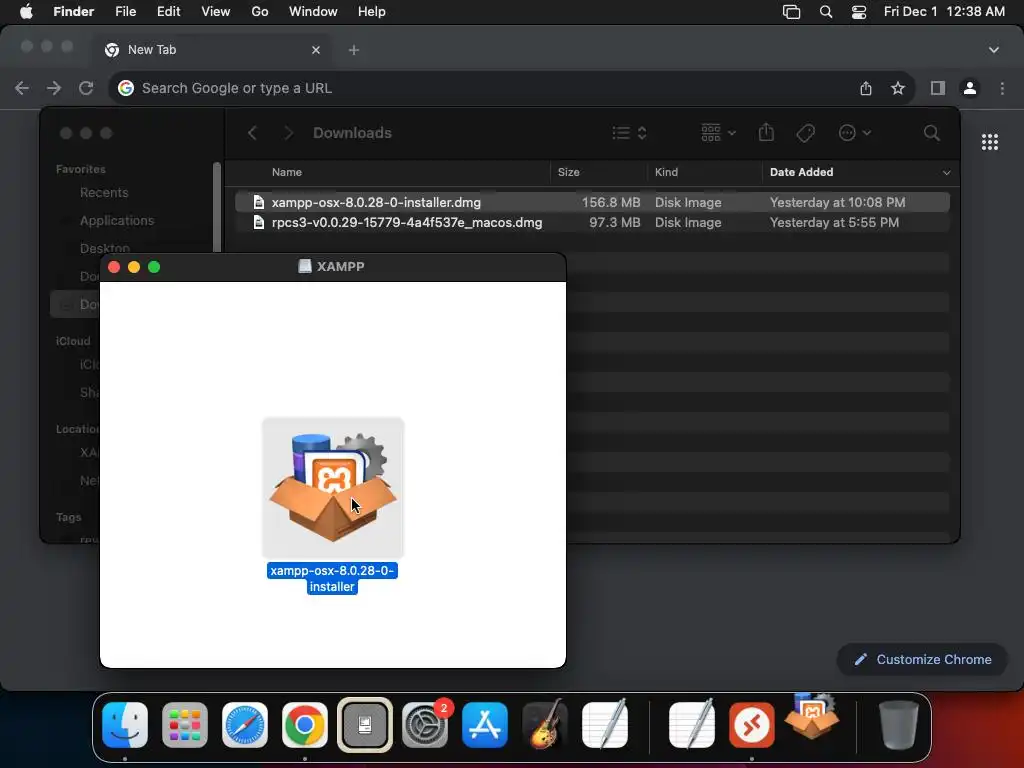The width and height of the screenshot is (1024, 768).
Task: Add a new Chrome tab
Action: pos(354,50)
